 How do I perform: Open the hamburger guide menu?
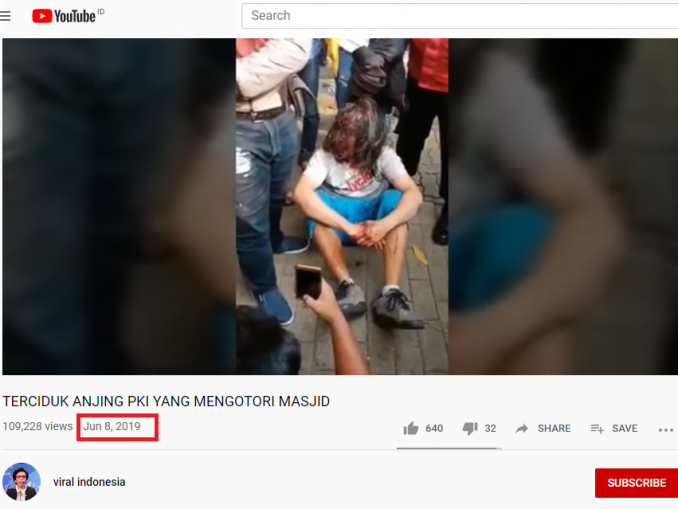(5, 16)
